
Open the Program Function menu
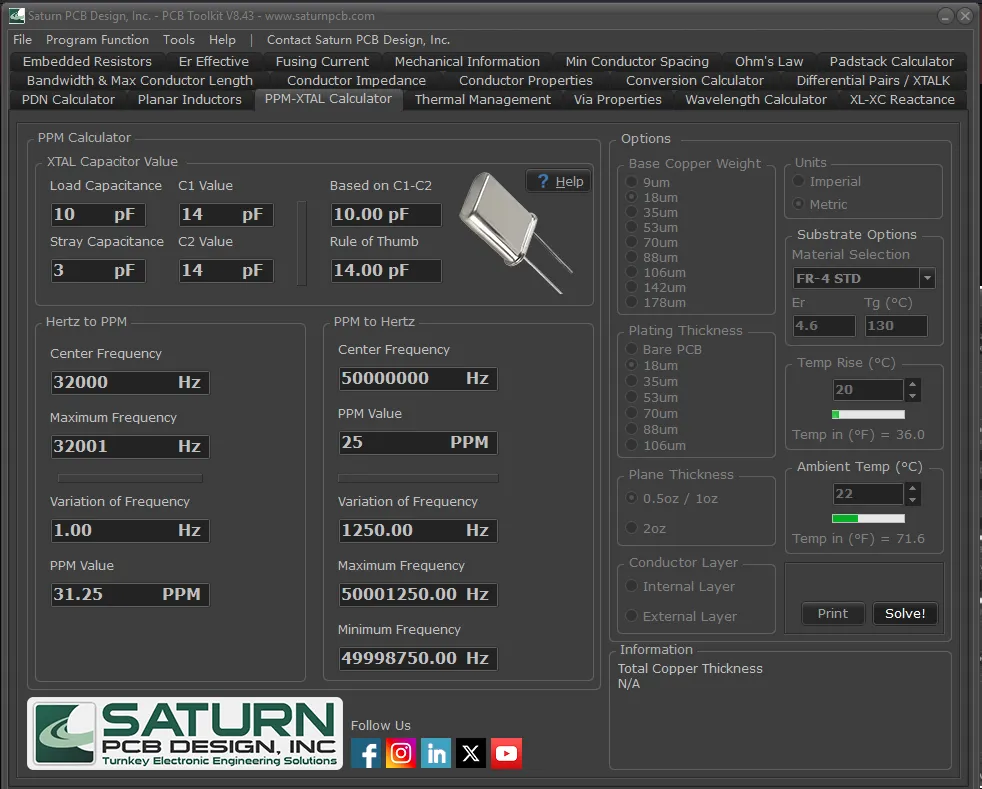tap(98, 40)
